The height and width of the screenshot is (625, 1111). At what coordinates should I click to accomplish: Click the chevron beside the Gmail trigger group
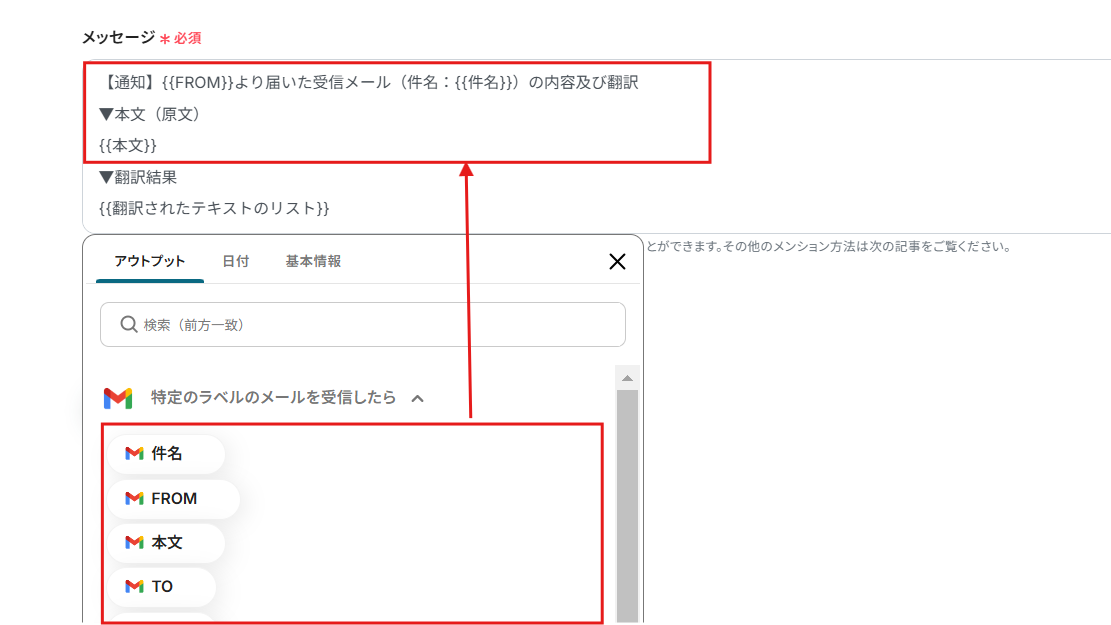tap(413, 397)
